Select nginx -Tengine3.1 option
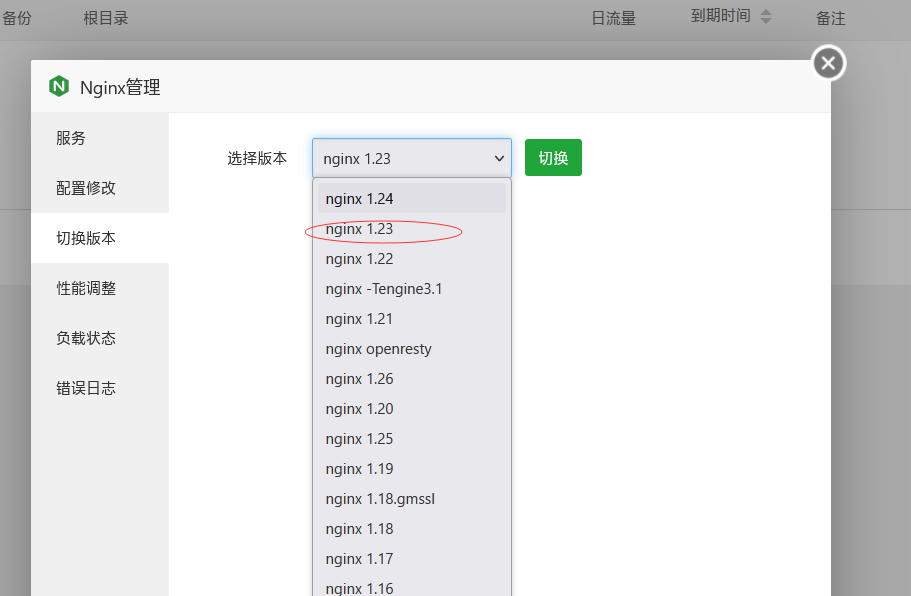The image size is (911, 596). (412, 289)
